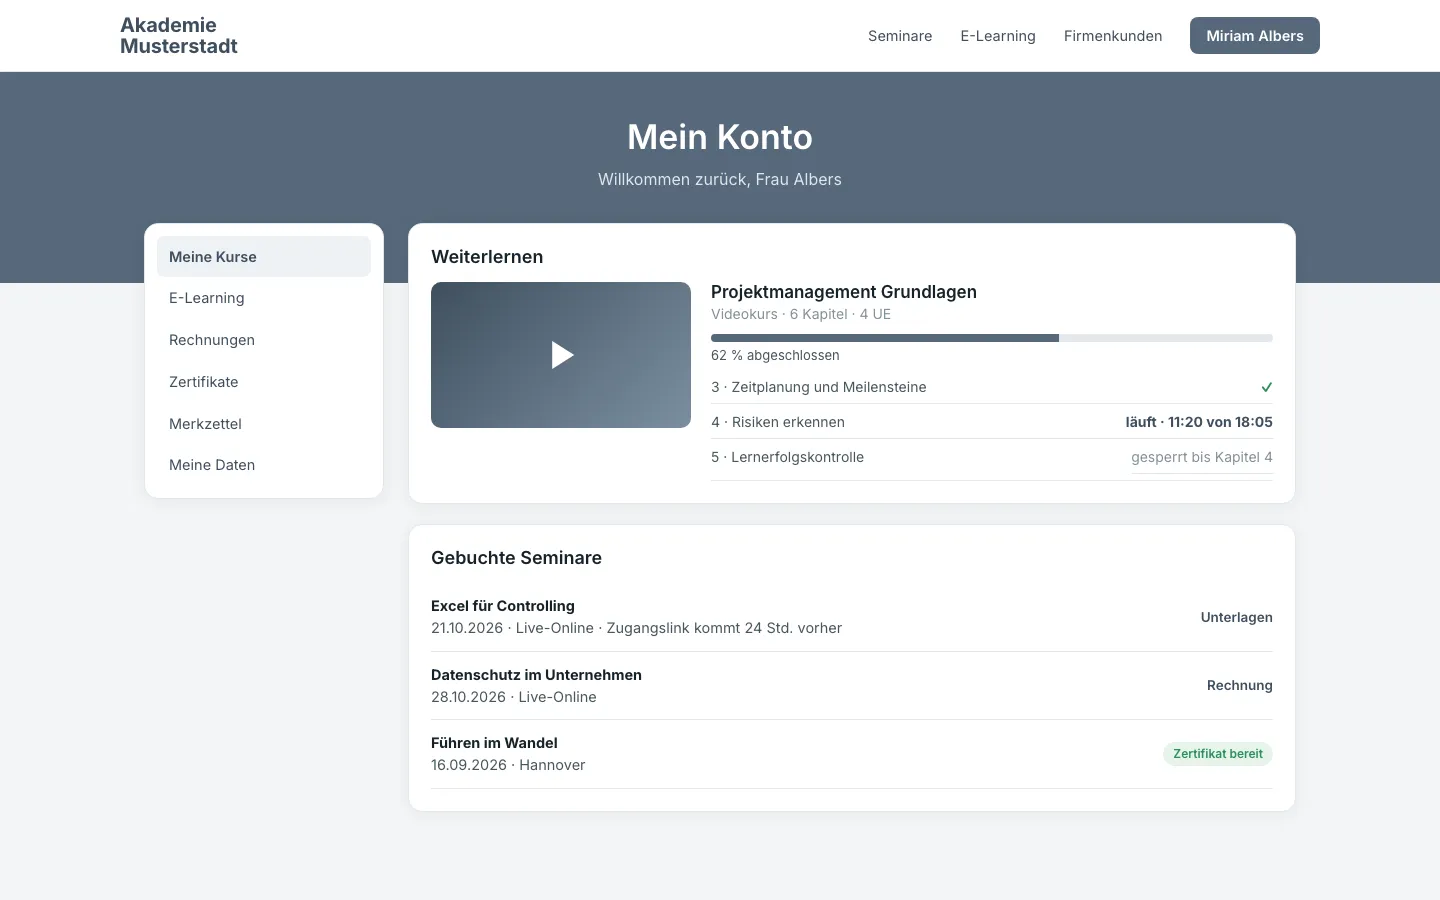The width and height of the screenshot is (1440, 900).
Task: Open the Führen im Wandel seminar
Action: tap(494, 743)
